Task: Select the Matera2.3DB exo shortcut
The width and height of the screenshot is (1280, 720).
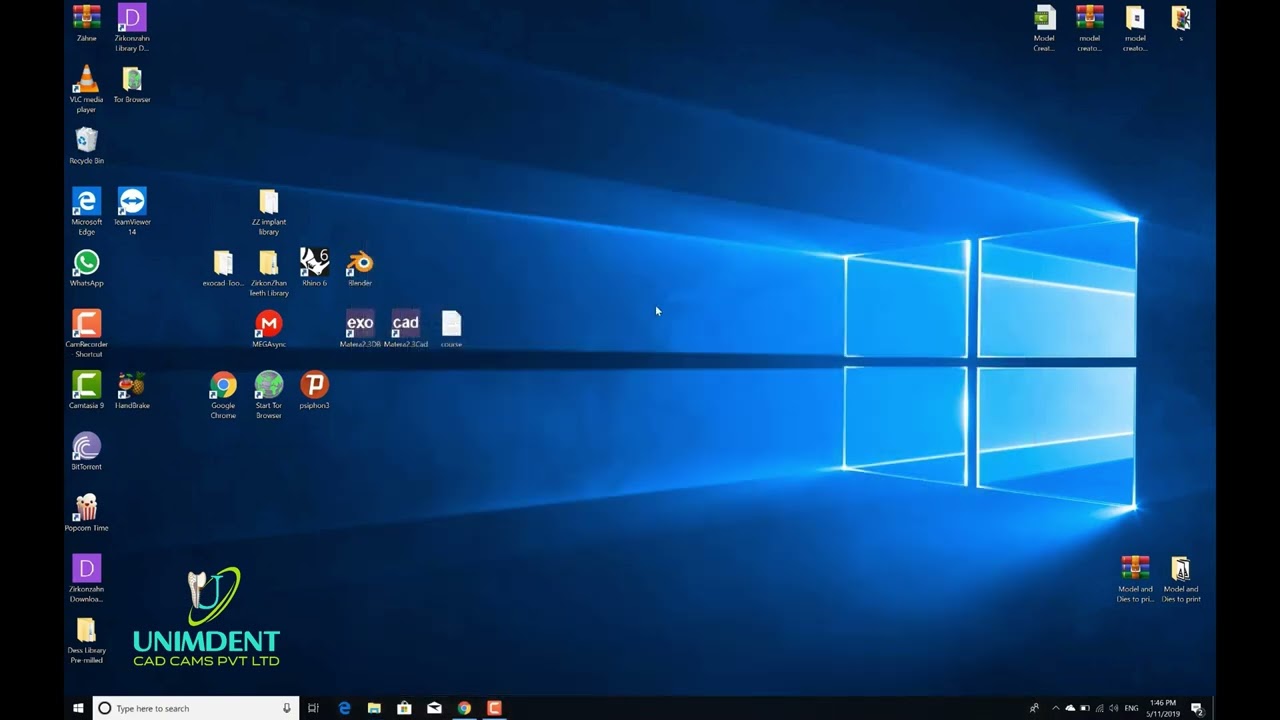Action: click(359, 329)
